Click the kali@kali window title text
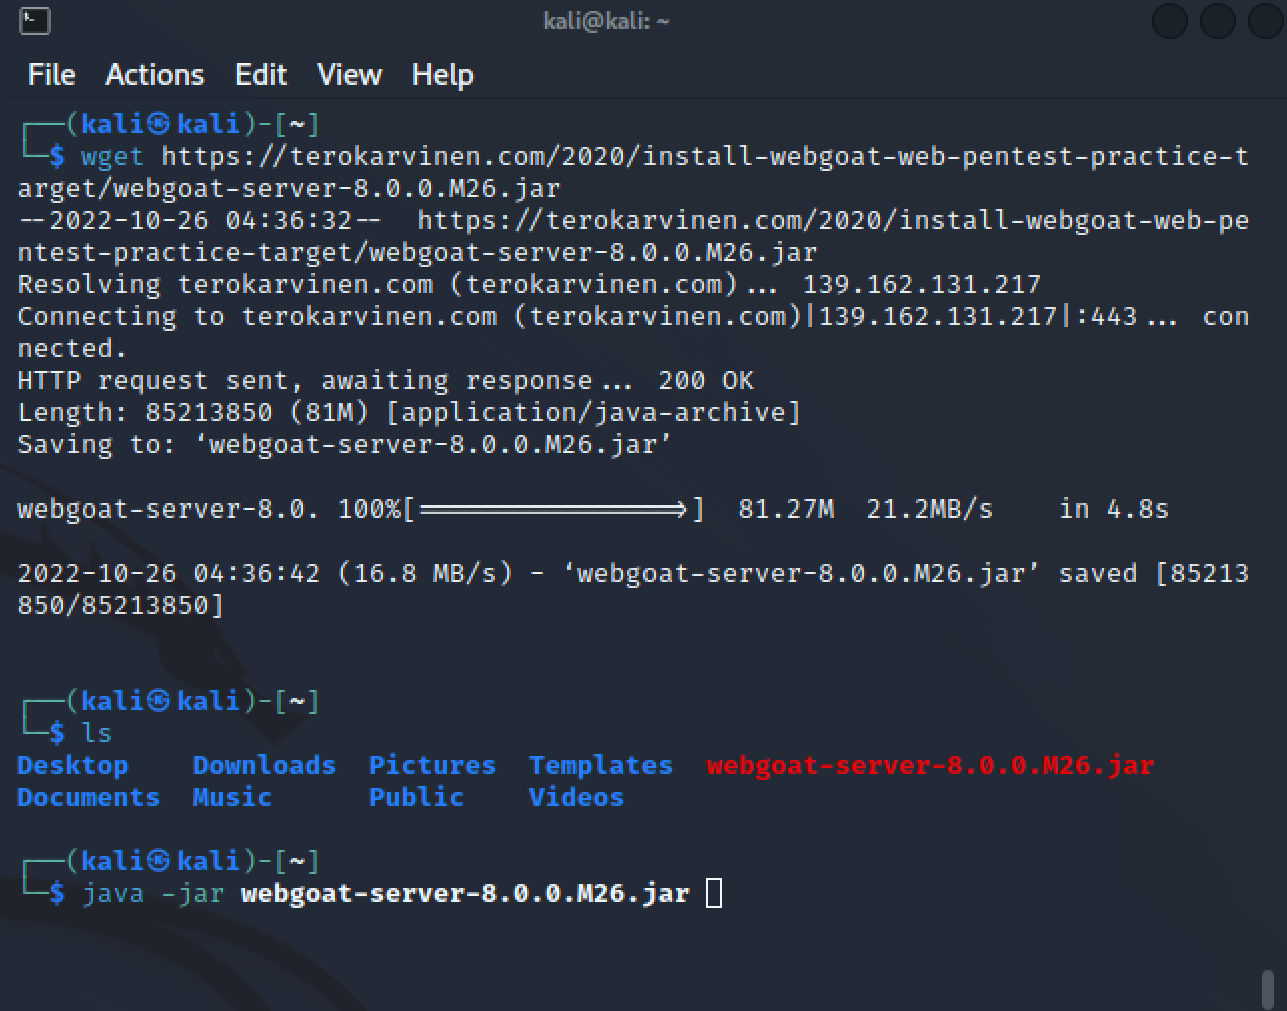The height and width of the screenshot is (1011, 1287). pyautogui.click(x=606, y=21)
